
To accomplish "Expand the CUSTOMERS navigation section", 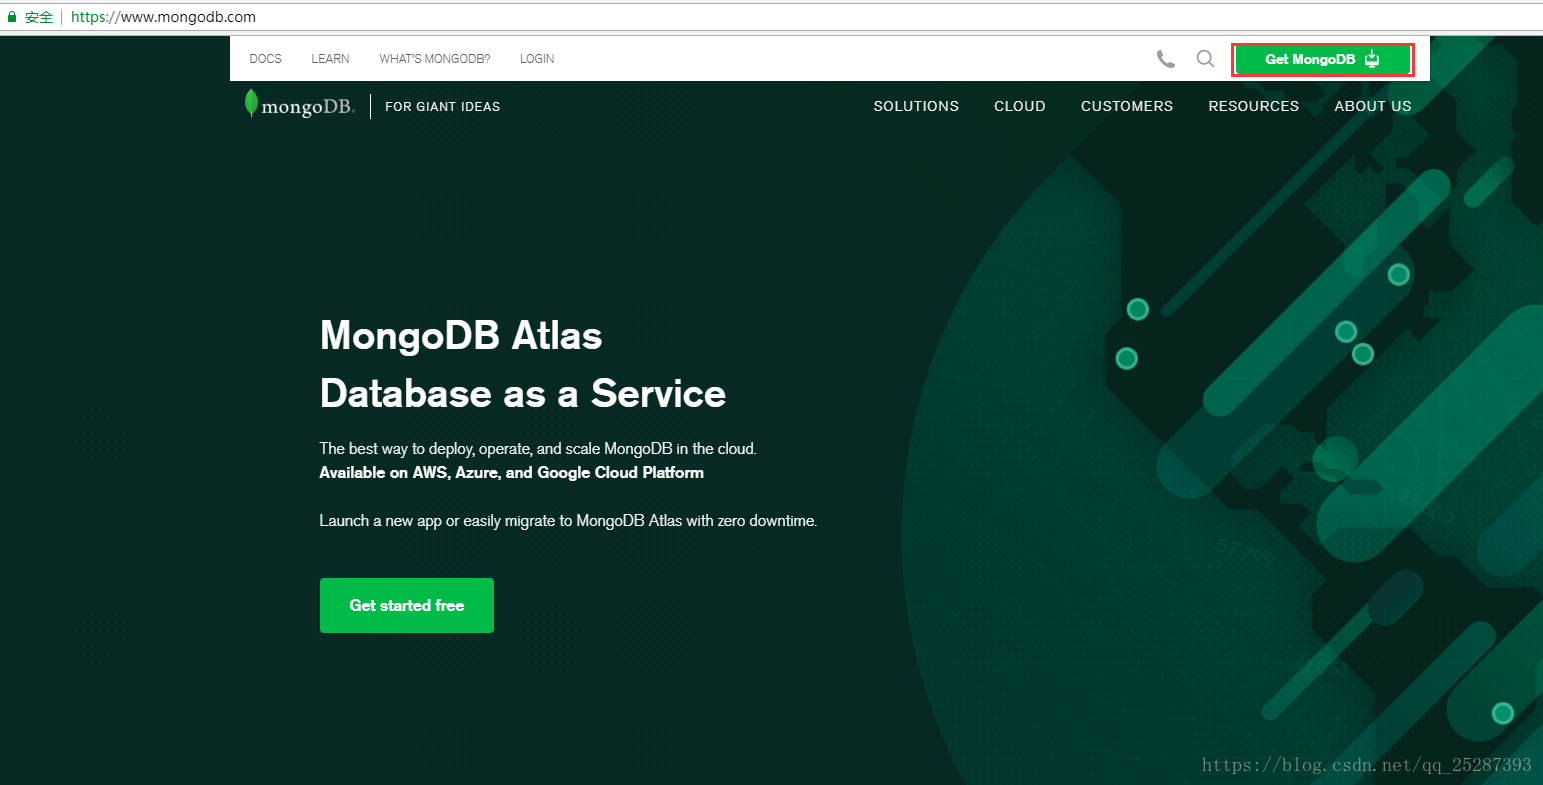I will 1126,106.
